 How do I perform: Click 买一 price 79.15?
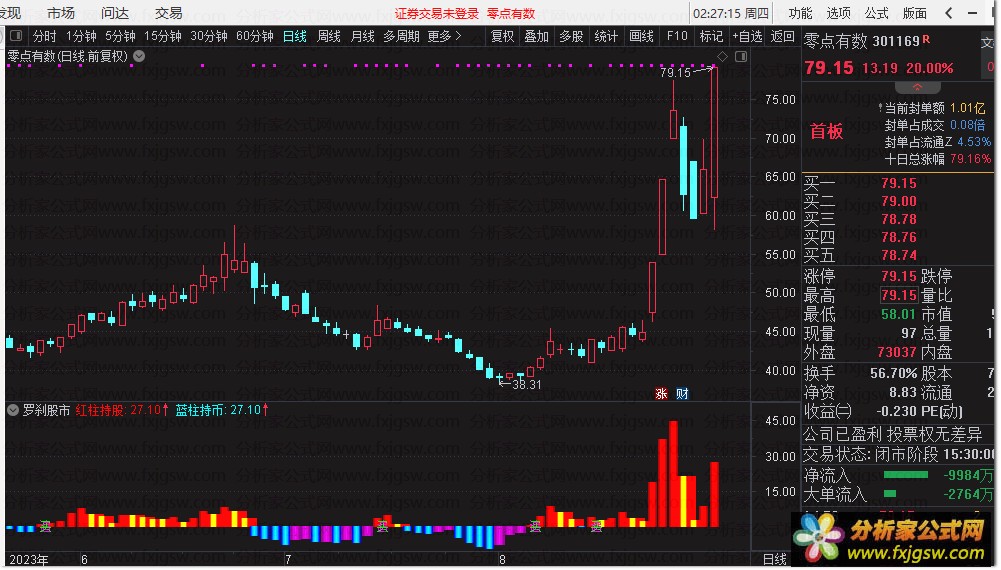pos(898,183)
